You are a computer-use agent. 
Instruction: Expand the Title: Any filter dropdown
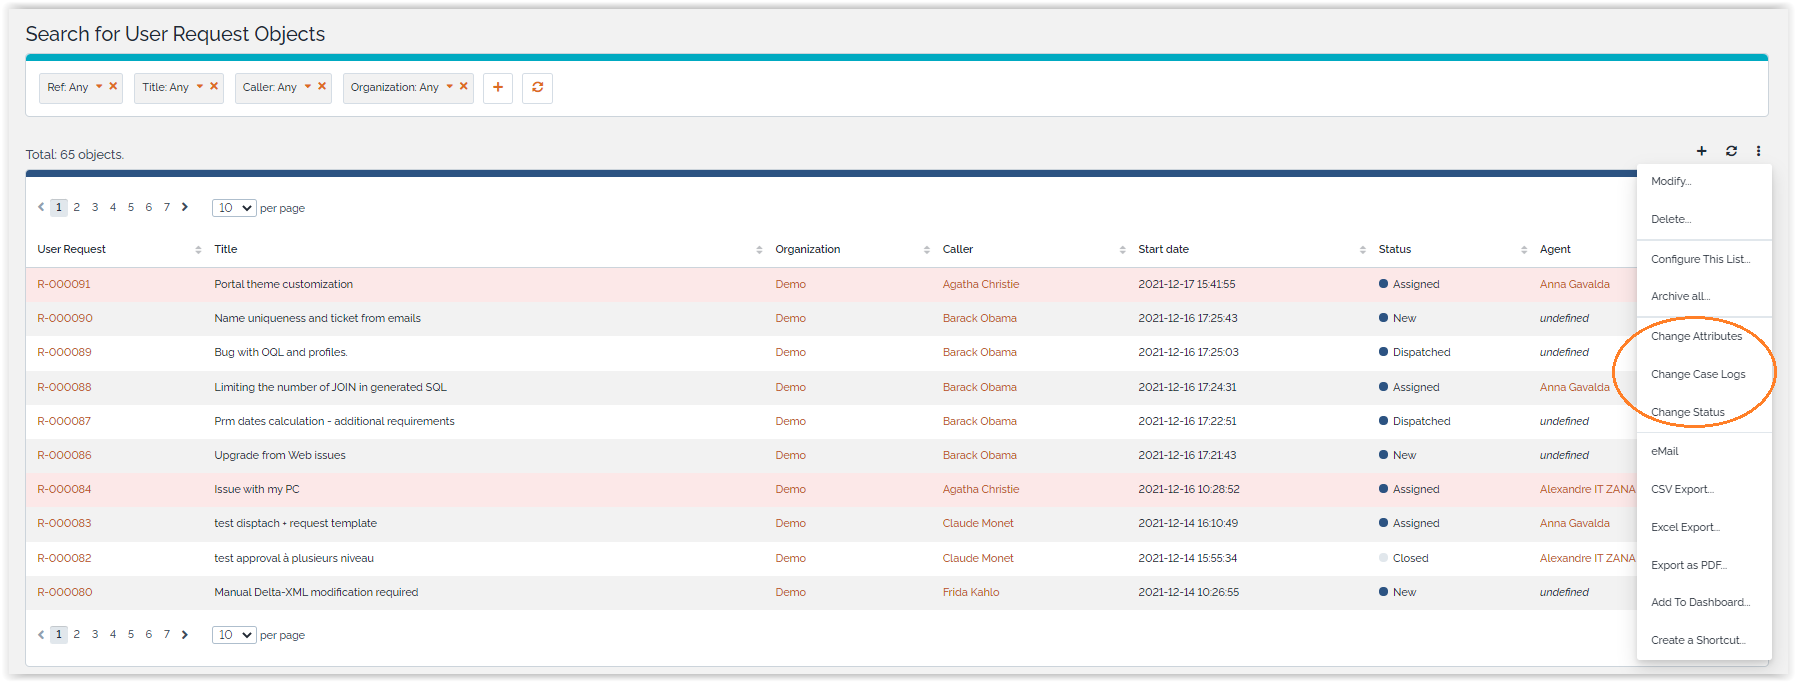coord(200,87)
